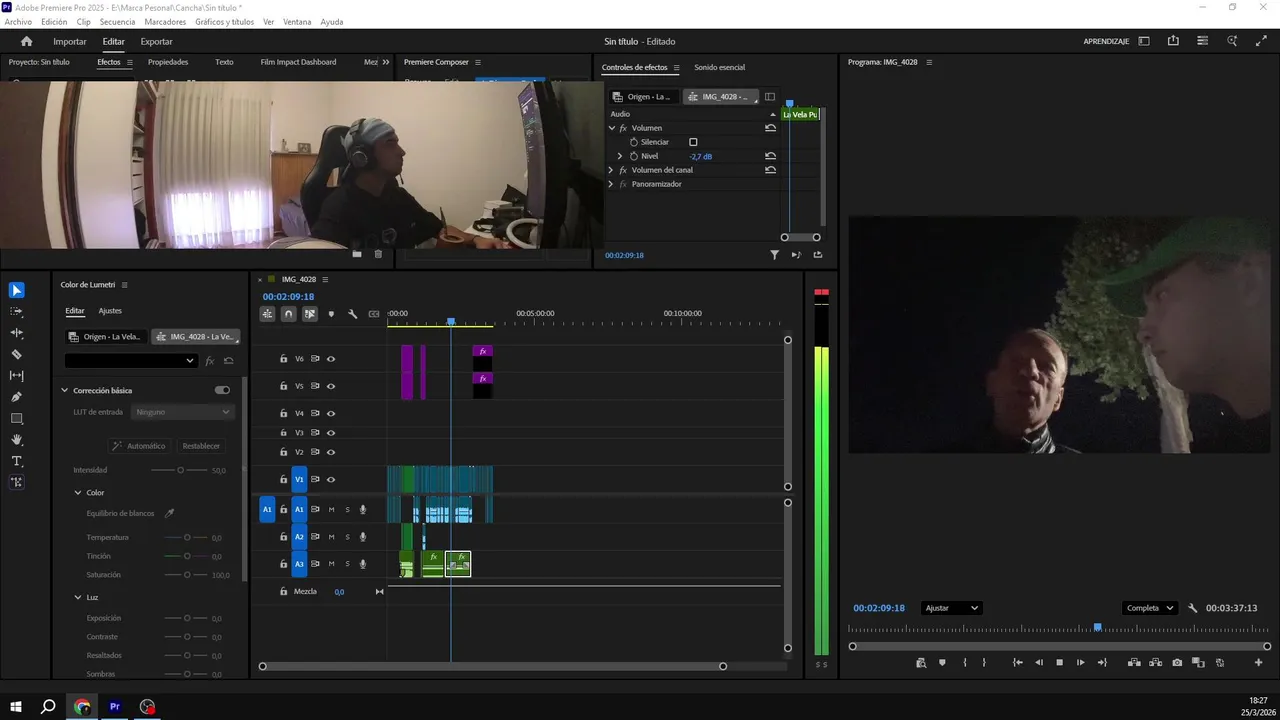The image size is (1280, 720).
Task: Click the timeline captions CC icon
Action: click(374, 314)
